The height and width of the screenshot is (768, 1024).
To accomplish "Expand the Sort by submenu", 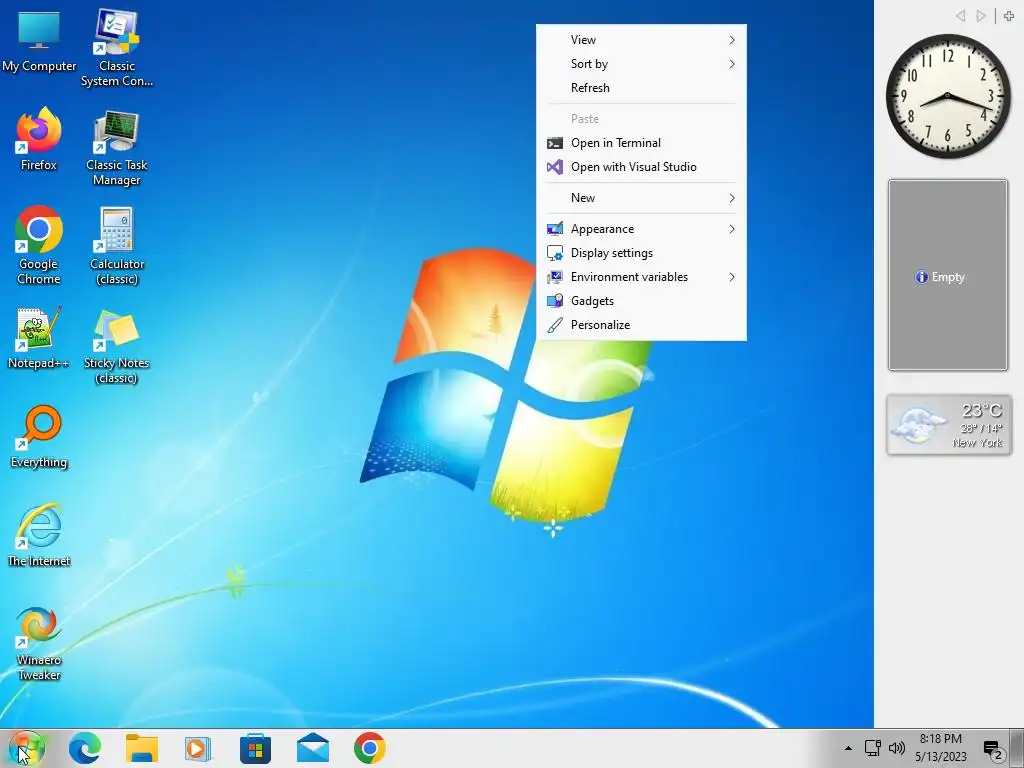I will pos(641,64).
